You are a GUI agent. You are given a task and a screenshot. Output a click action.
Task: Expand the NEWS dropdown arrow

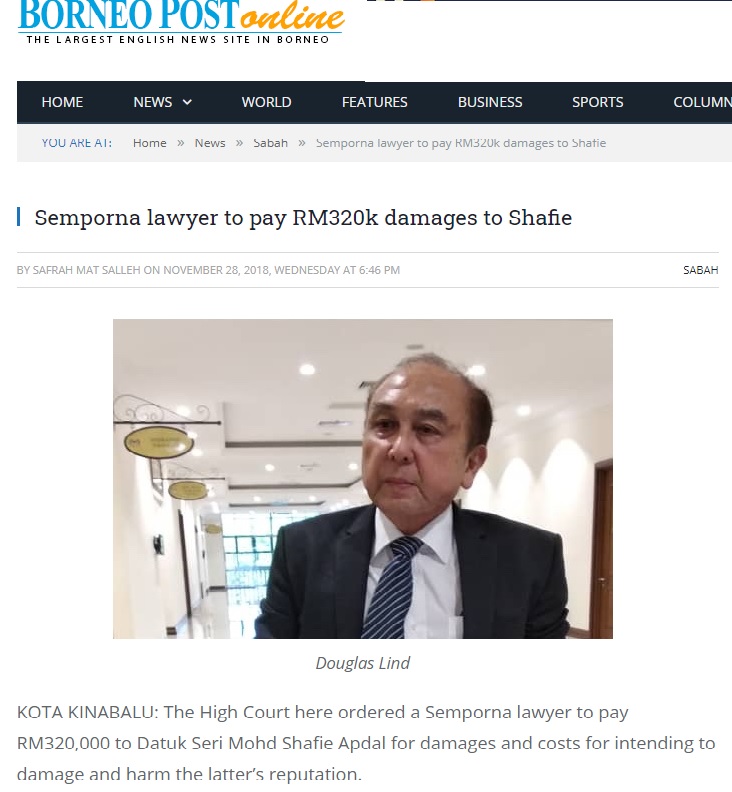(187, 102)
